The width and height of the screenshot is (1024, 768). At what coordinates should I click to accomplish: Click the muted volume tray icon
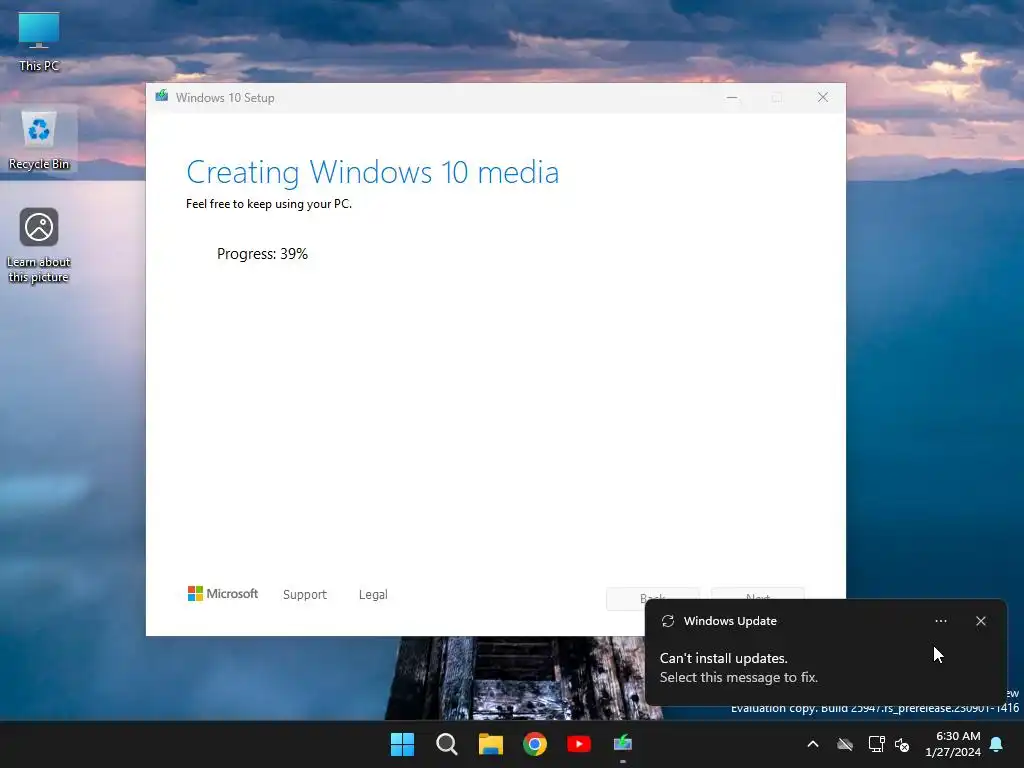click(x=902, y=744)
